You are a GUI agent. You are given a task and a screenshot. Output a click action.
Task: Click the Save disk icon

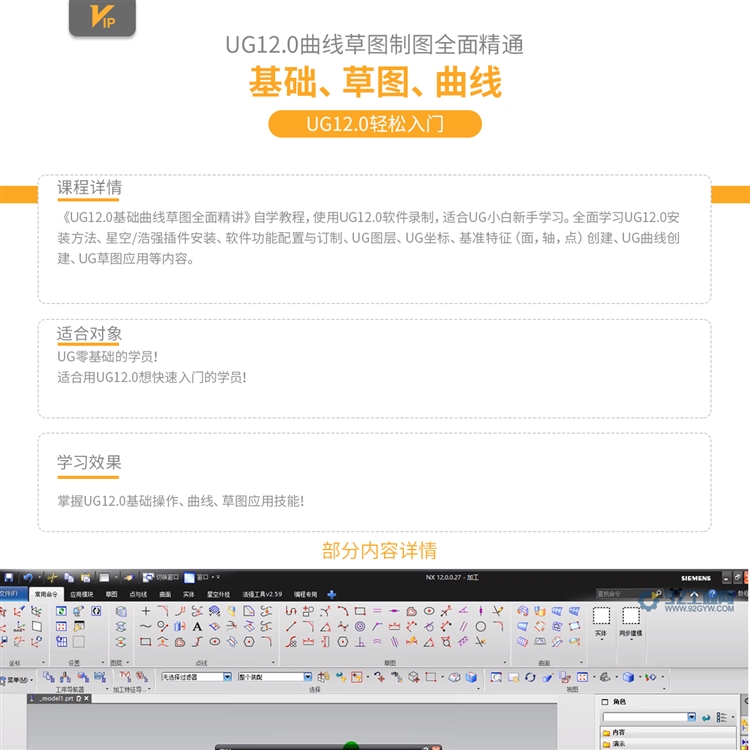pos(9,577)
